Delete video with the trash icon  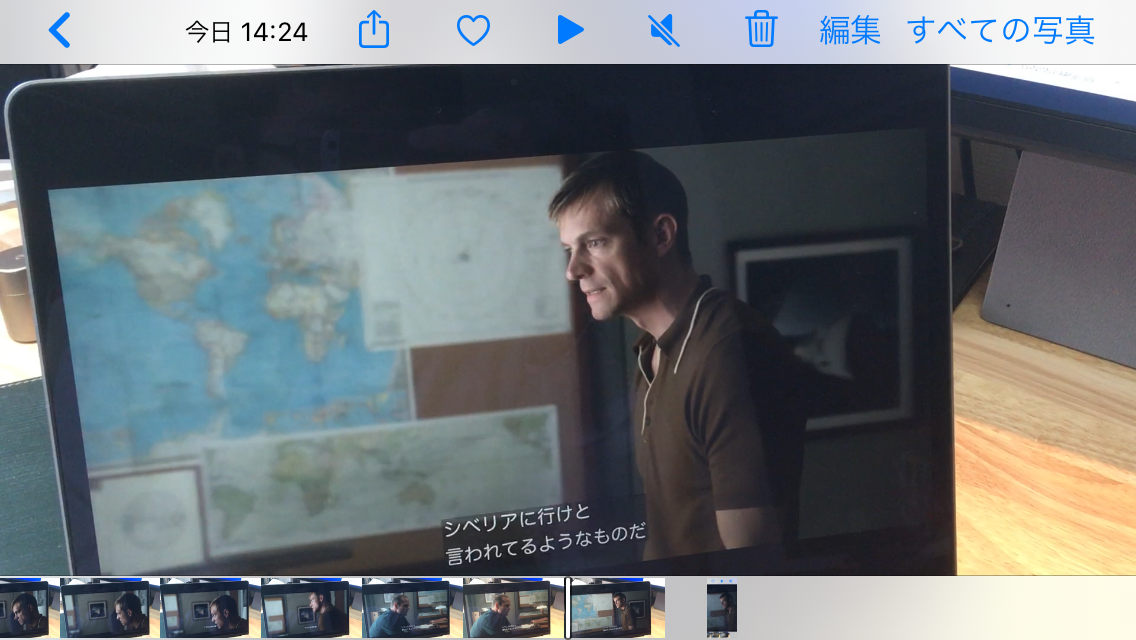(761, 30)
